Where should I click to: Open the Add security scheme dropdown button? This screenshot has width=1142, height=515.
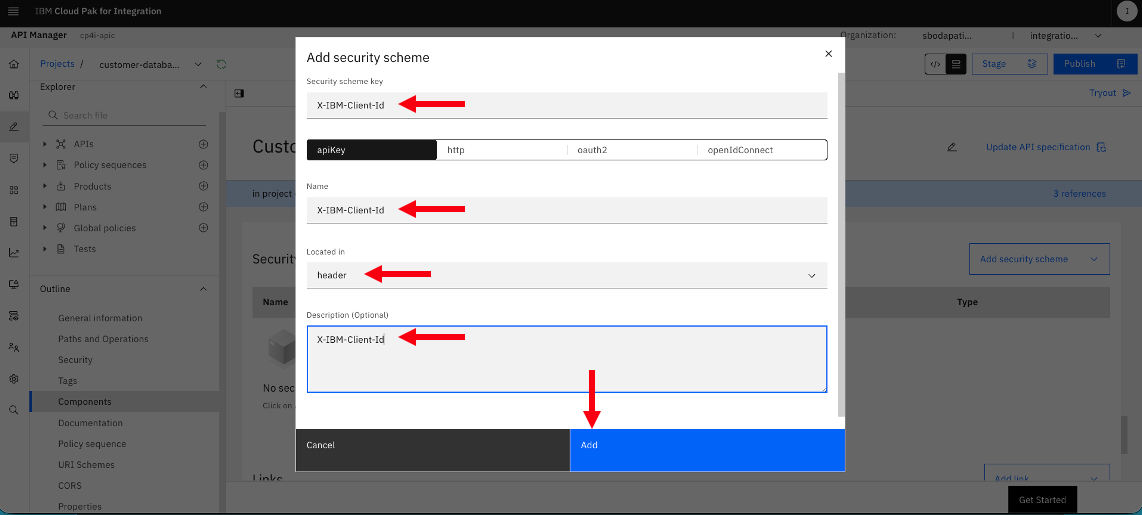point(1039,259)
